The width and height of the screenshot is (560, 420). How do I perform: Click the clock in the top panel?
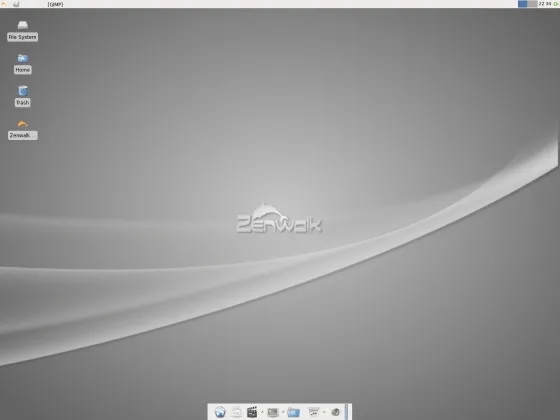(545, 4)
